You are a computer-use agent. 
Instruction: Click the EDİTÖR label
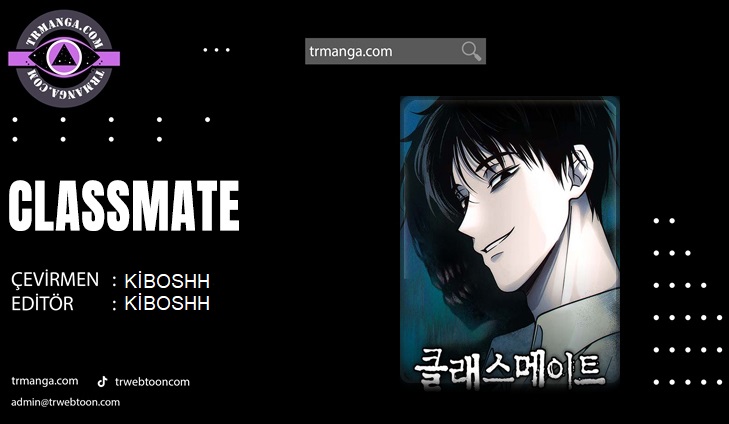(42, 304)
